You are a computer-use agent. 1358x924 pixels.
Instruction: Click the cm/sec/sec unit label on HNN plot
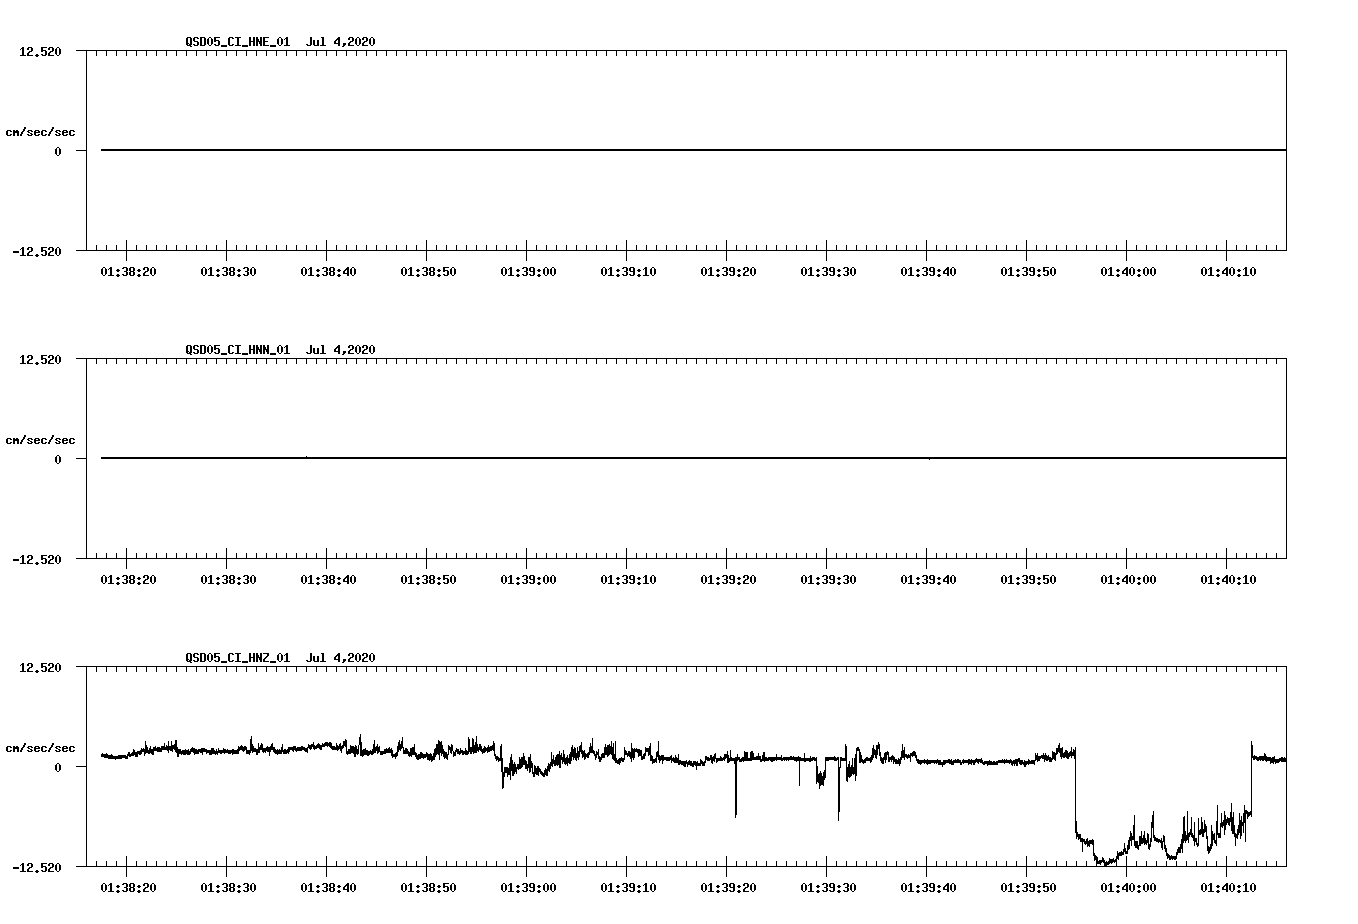point(40,440)
